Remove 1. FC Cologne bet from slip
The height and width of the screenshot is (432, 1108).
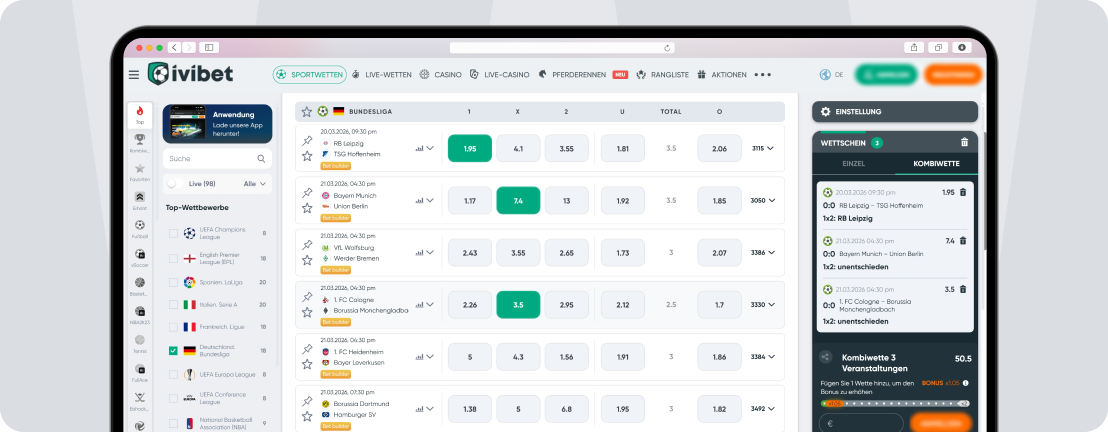tap(962, 290)
